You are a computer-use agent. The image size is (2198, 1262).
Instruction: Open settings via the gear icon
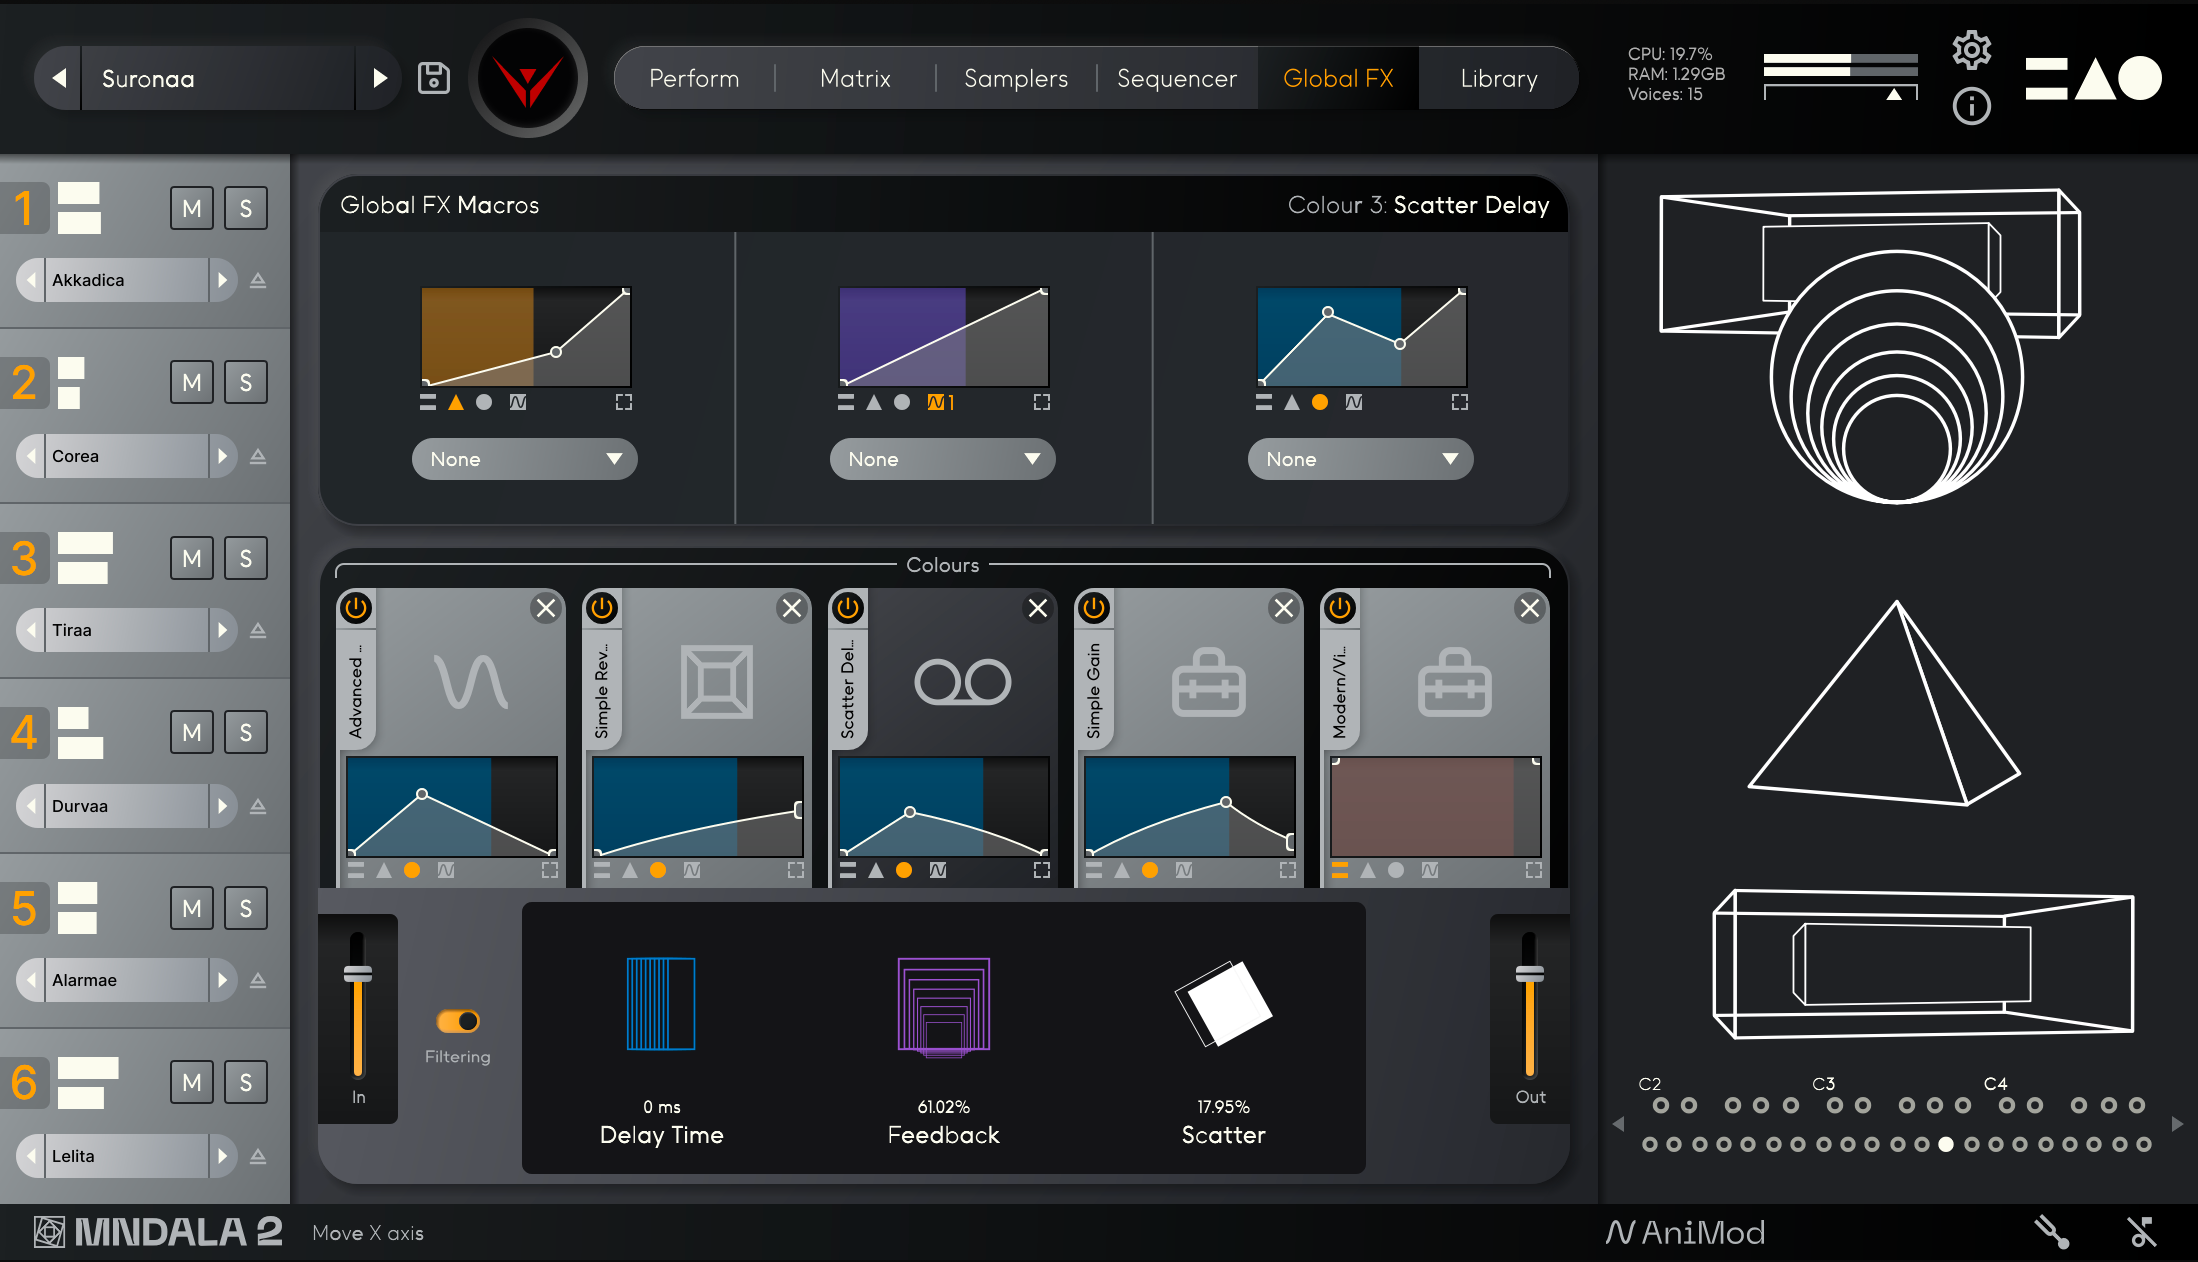[1971, 50]
